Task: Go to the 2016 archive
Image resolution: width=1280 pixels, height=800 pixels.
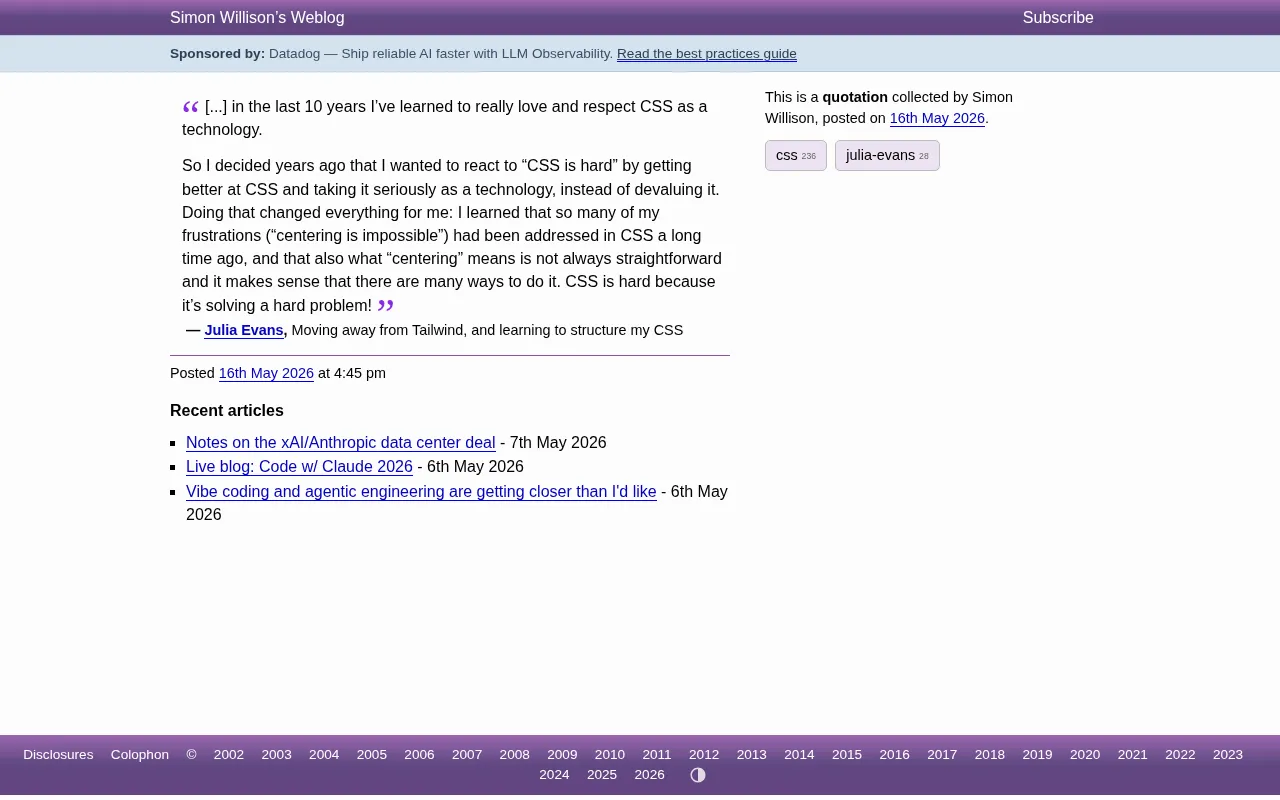Action: (x=895, y=755)
